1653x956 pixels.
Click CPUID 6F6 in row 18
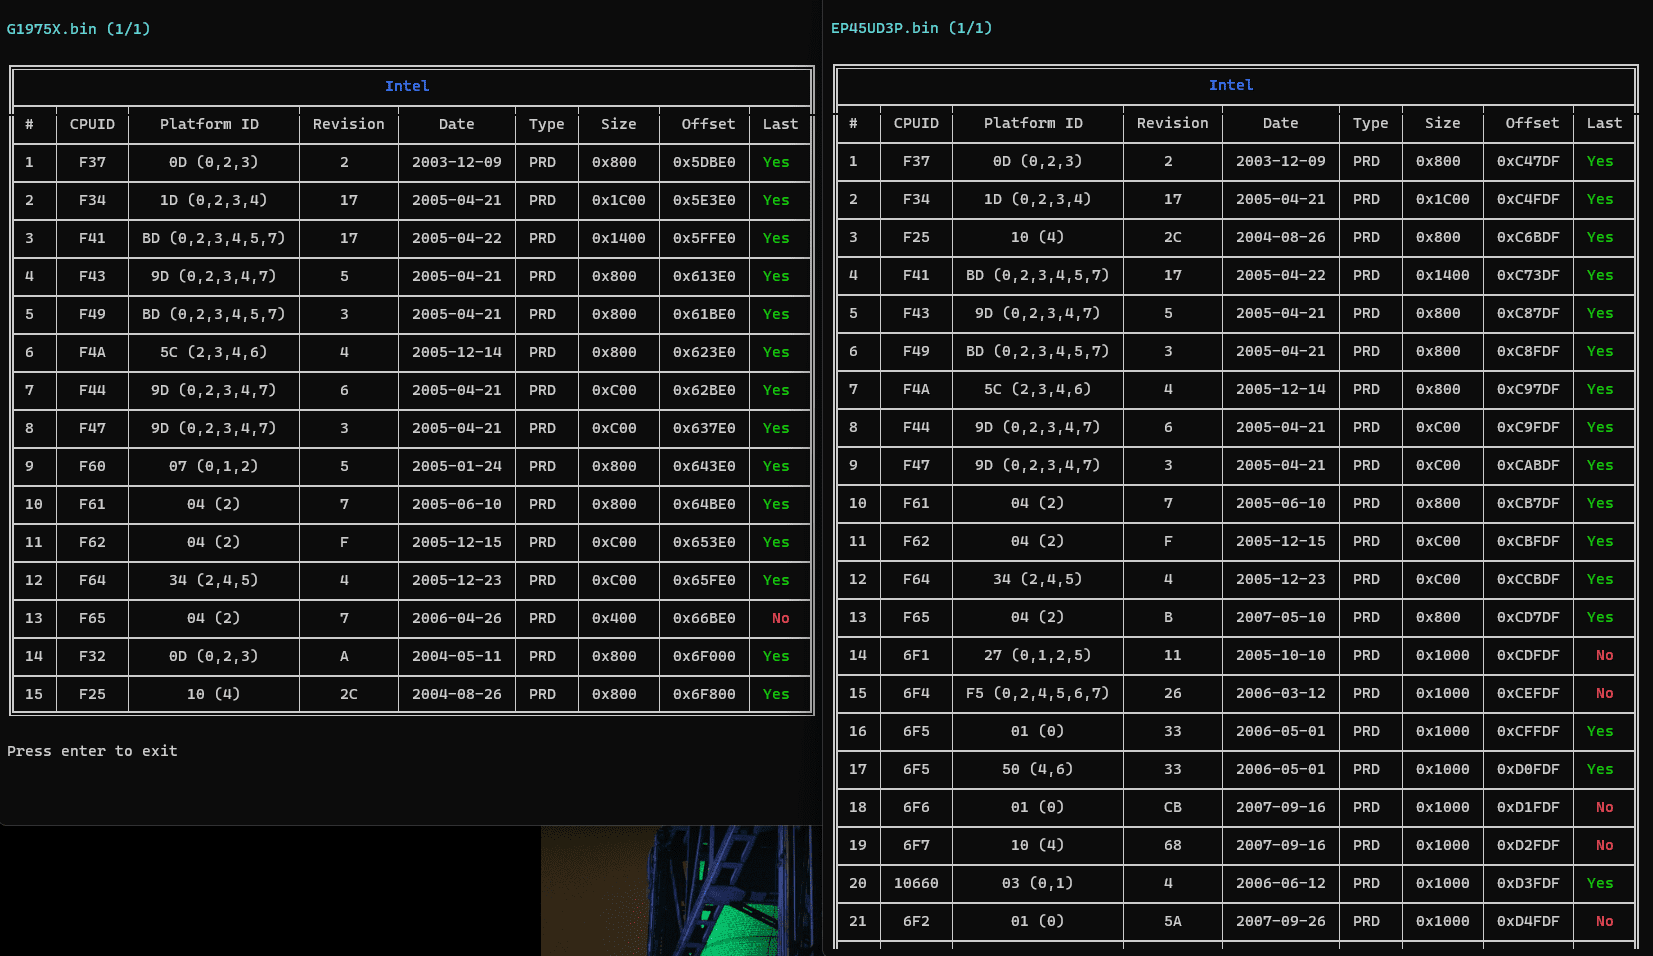click(916, 807)
